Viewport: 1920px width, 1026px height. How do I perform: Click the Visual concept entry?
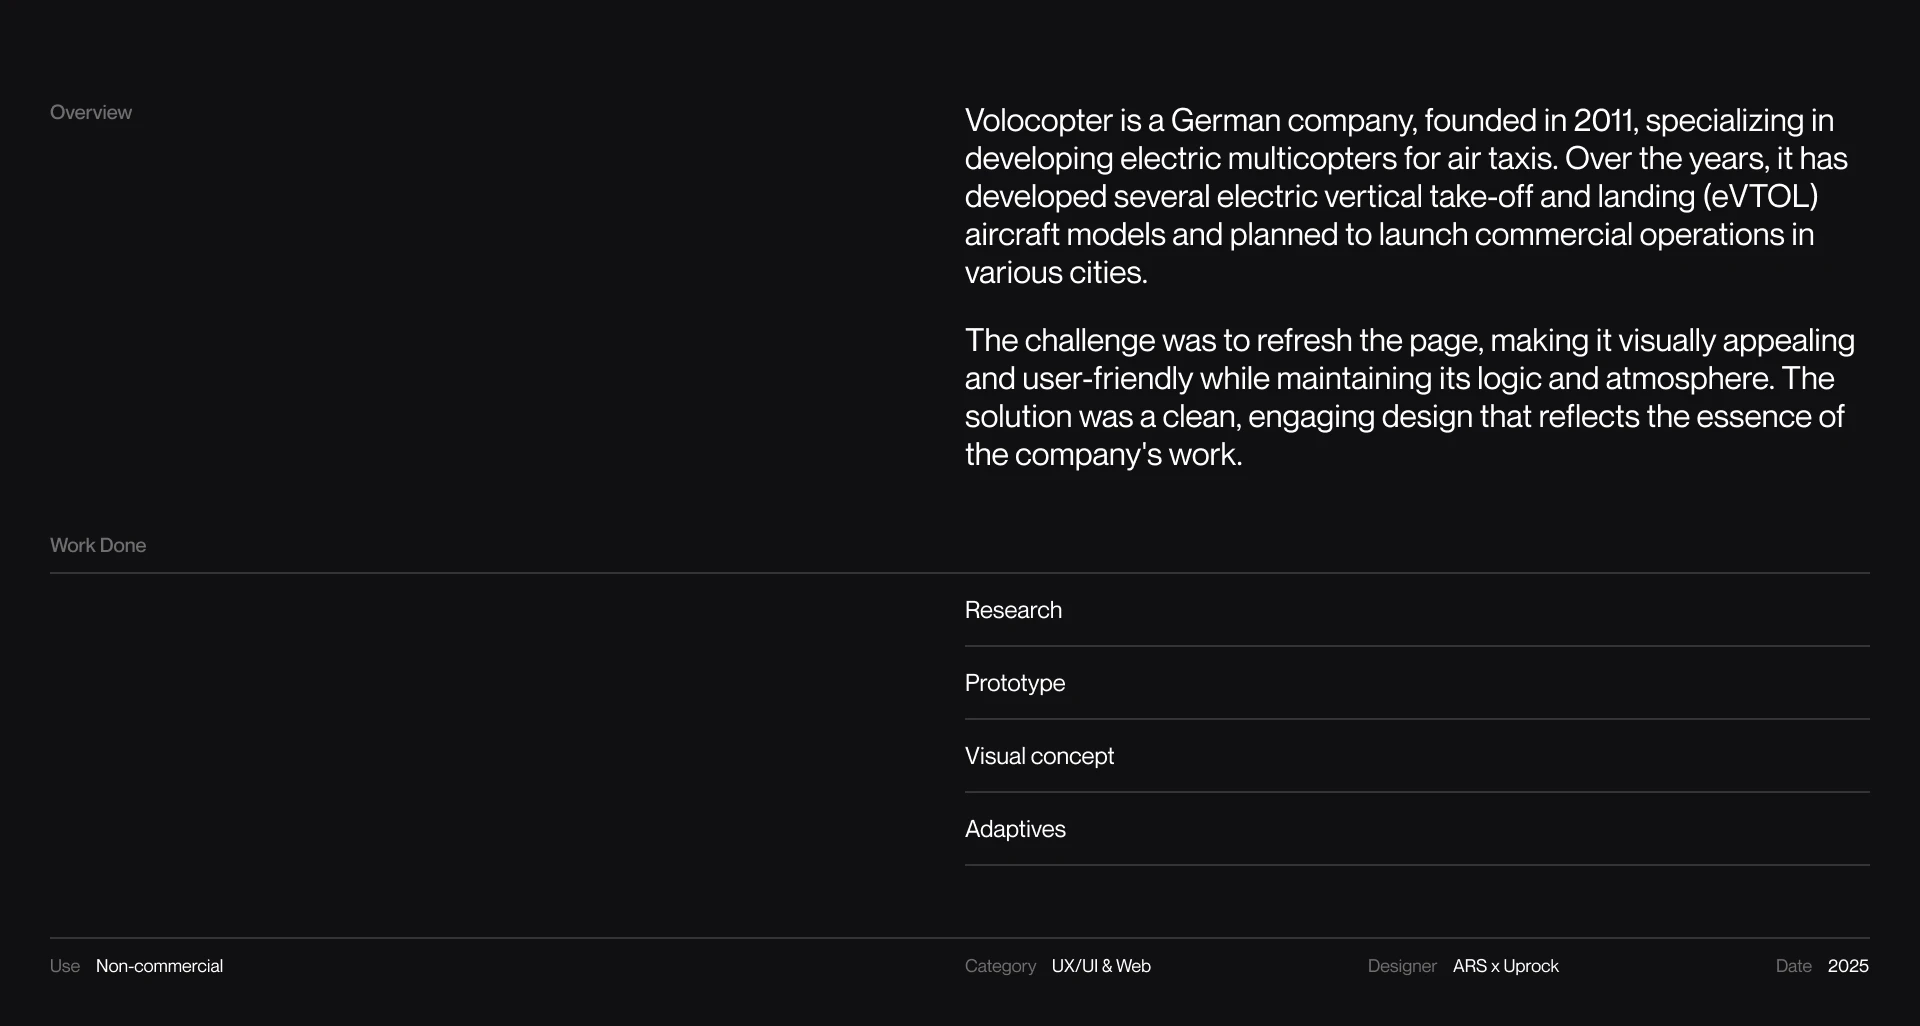pos(1039,756)
